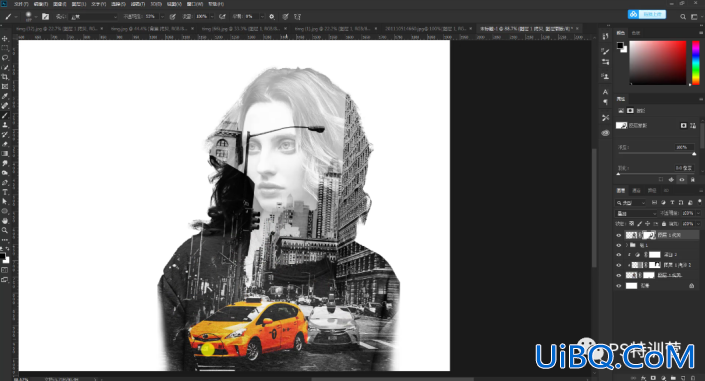
Task: Toggle pressure for opacity icon
Action: tap(172, 17)
